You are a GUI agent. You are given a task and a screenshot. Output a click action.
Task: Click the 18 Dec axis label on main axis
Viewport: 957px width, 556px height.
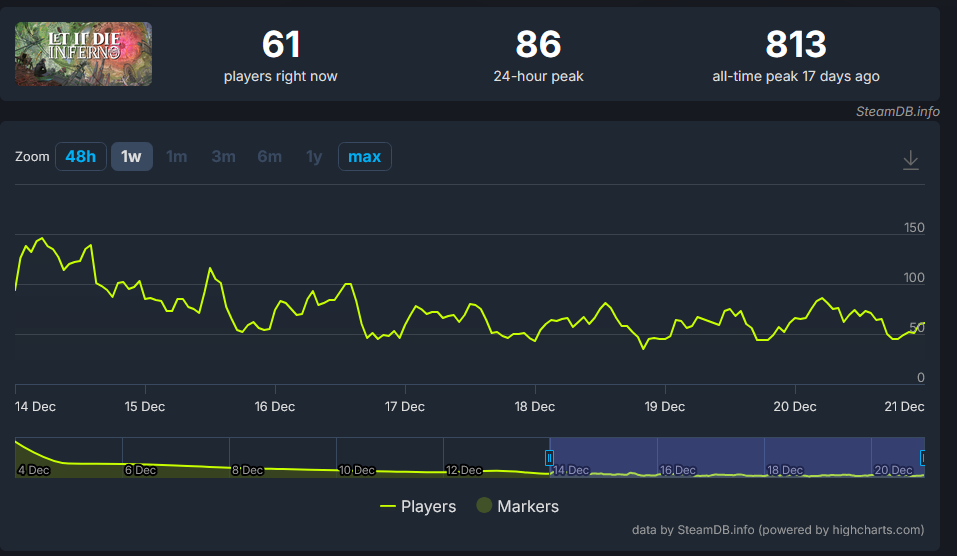point(535,406)
